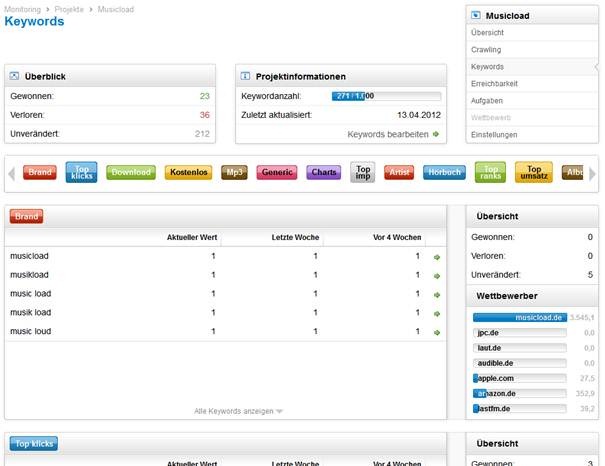Sort by Aktueller Wert in Brand table
The width and height of the screenshot is (605, 466).
click(192, 237)
